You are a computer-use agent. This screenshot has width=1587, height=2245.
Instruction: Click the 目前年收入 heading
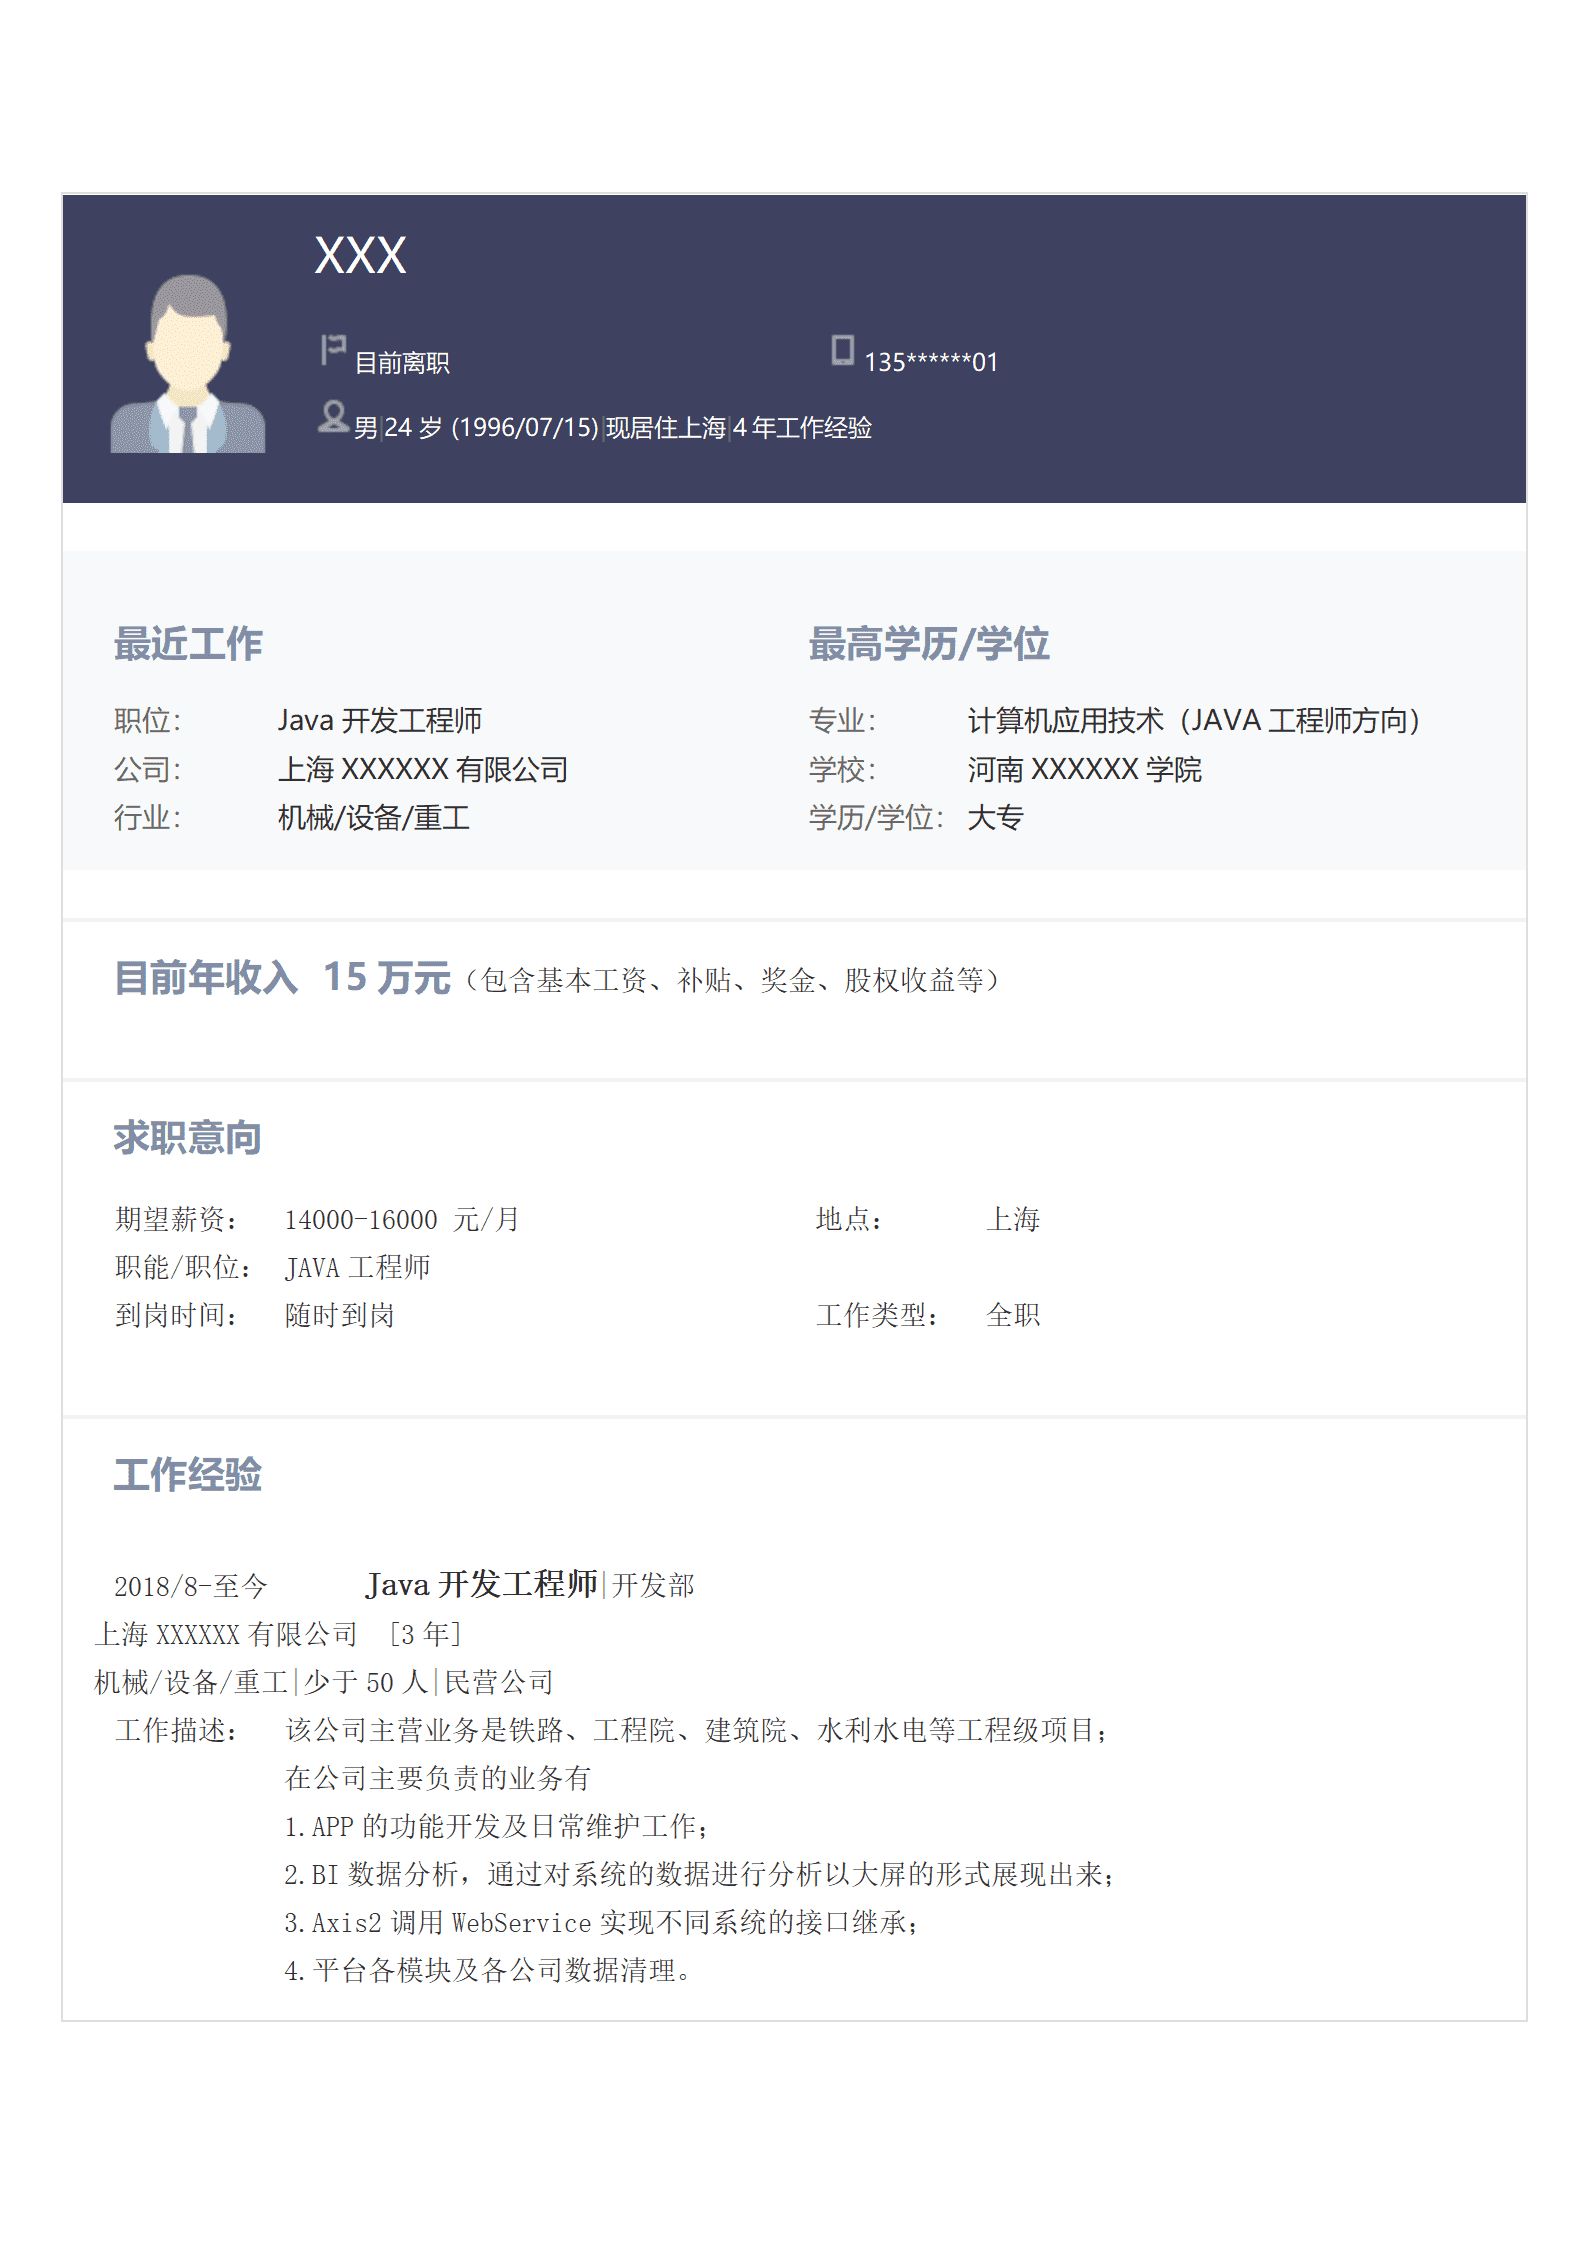pos(206,977)
